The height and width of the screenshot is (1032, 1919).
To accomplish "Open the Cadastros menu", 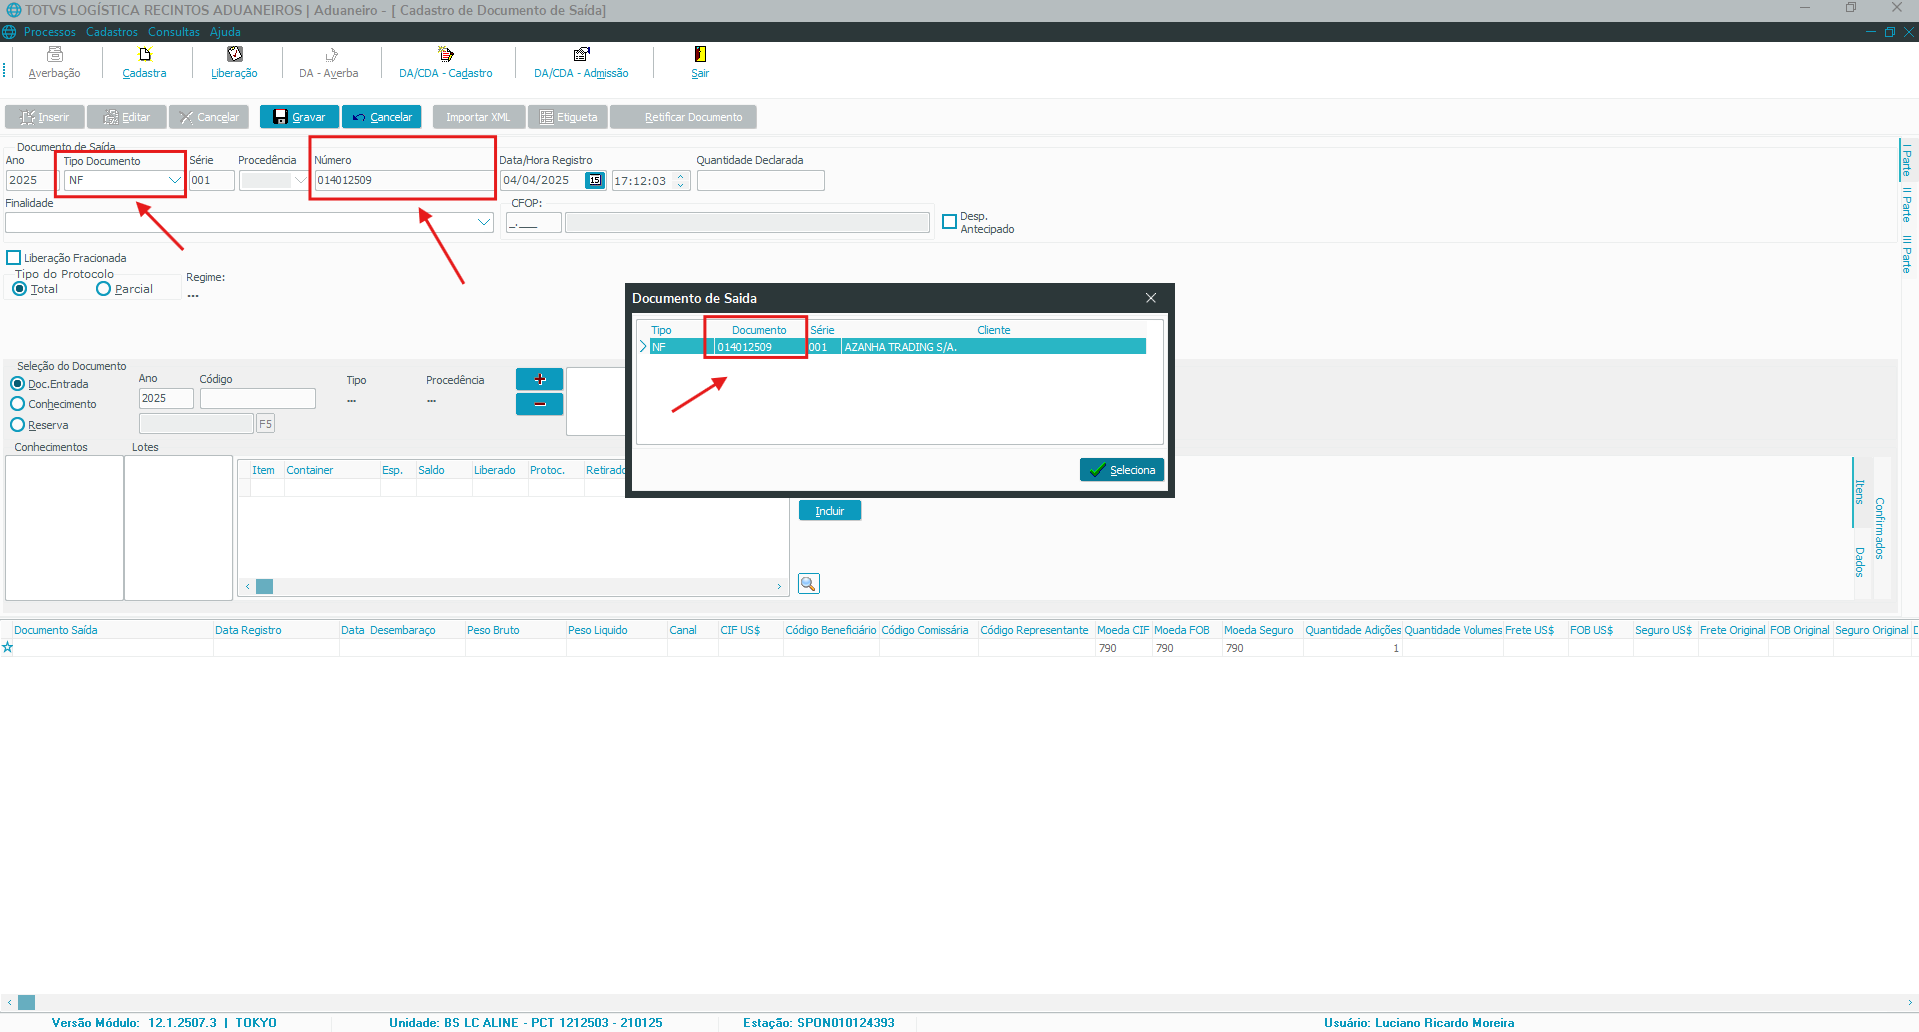I will coord(112,32).
